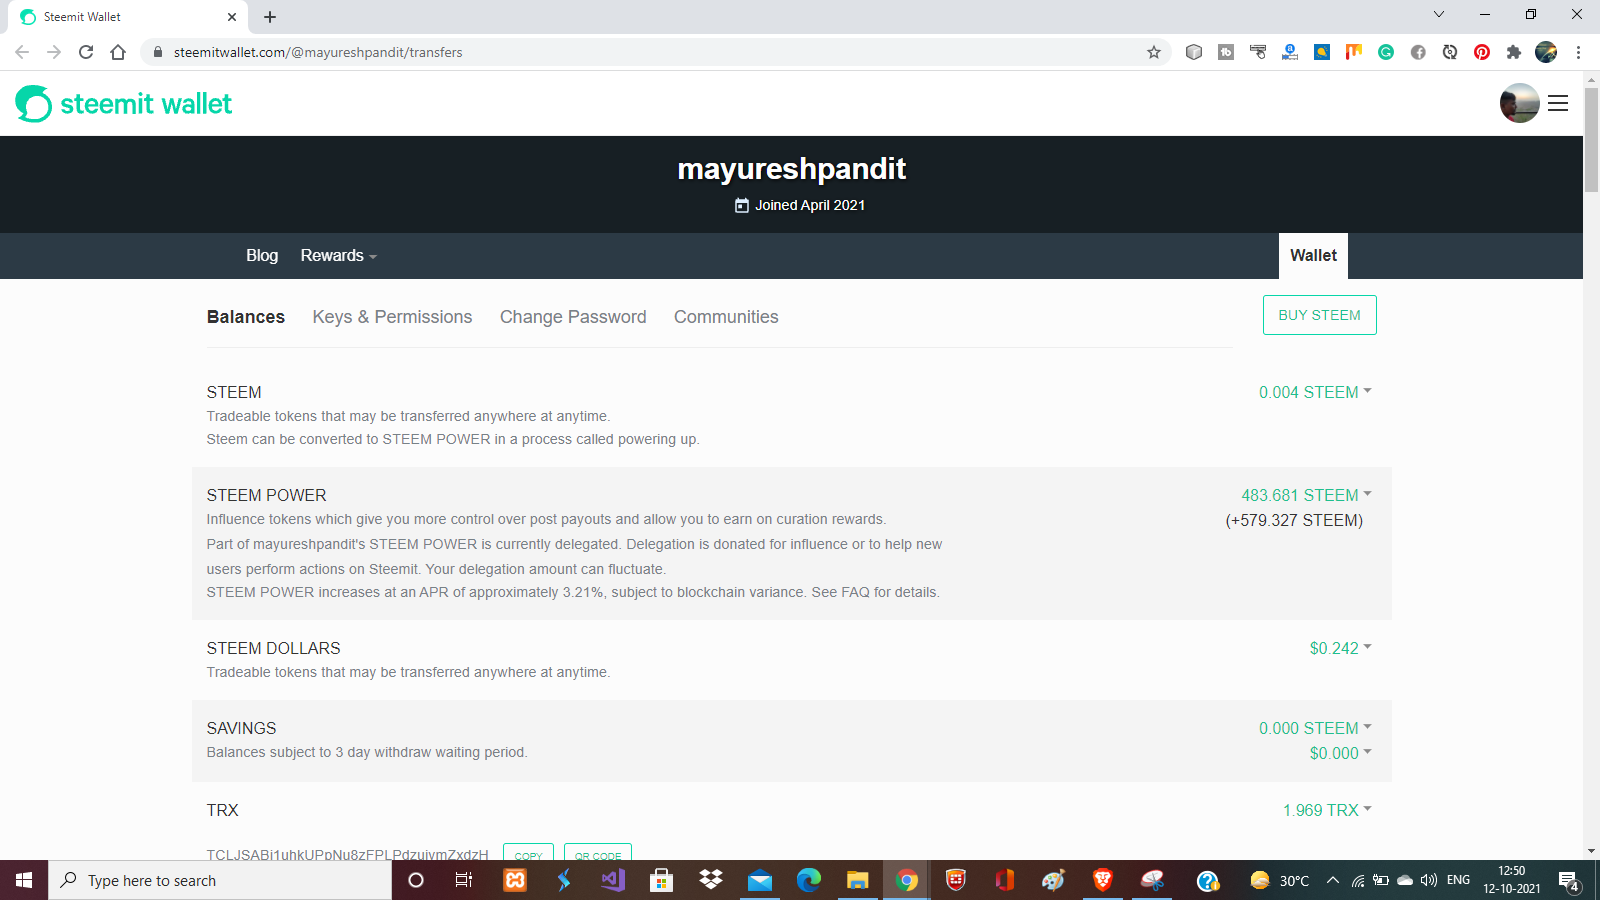Viewport: 1600px width, 900px height.
Task: Open the taskbar clock showing 12:50
Action: point(1512,880)
